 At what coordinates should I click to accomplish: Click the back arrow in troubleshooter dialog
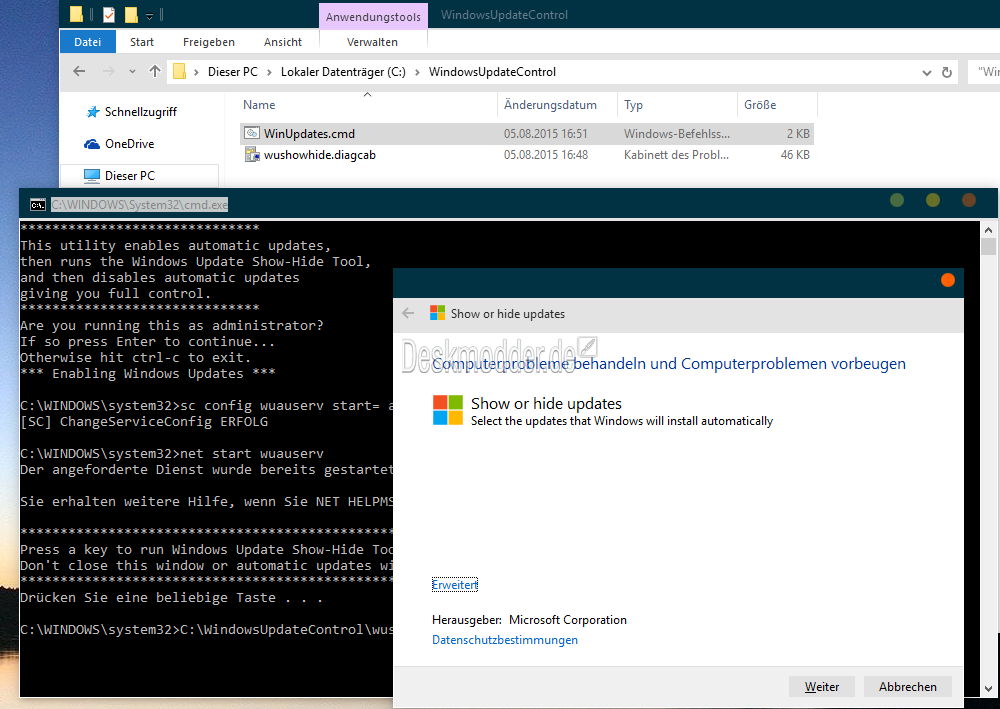tap(408, 313)
